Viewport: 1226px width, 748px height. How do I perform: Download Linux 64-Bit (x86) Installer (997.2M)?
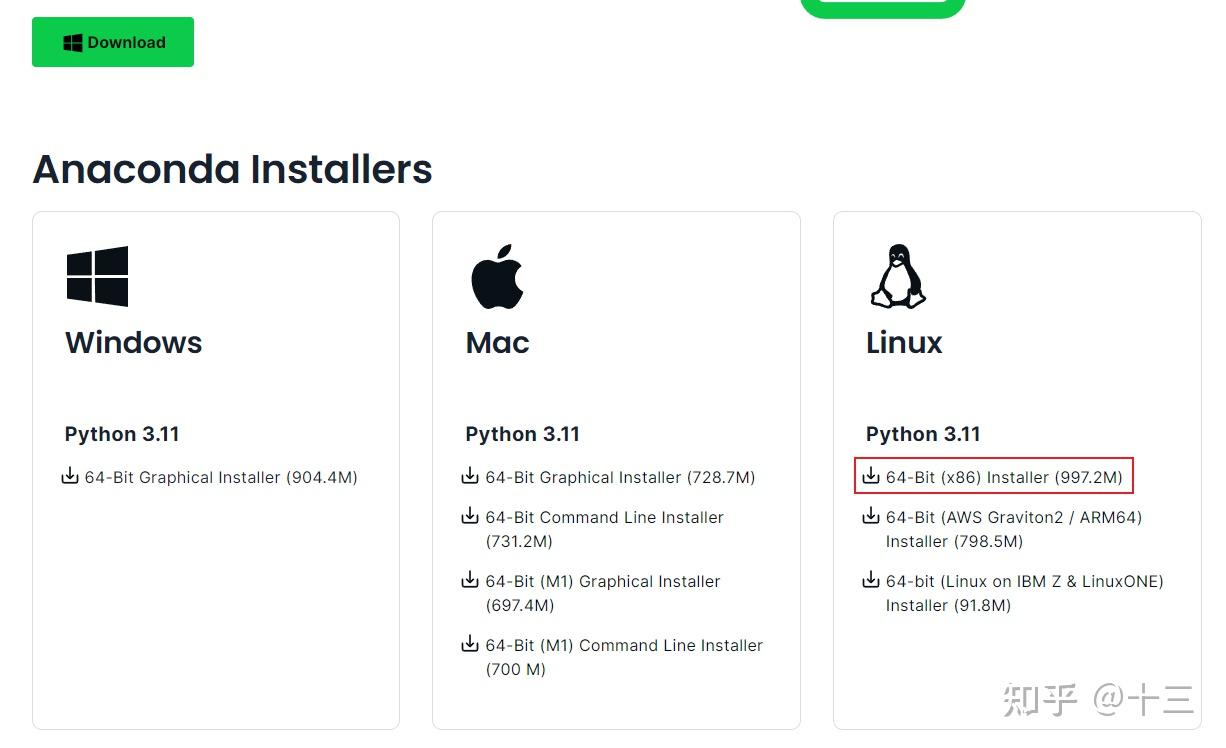point(1004,478)
